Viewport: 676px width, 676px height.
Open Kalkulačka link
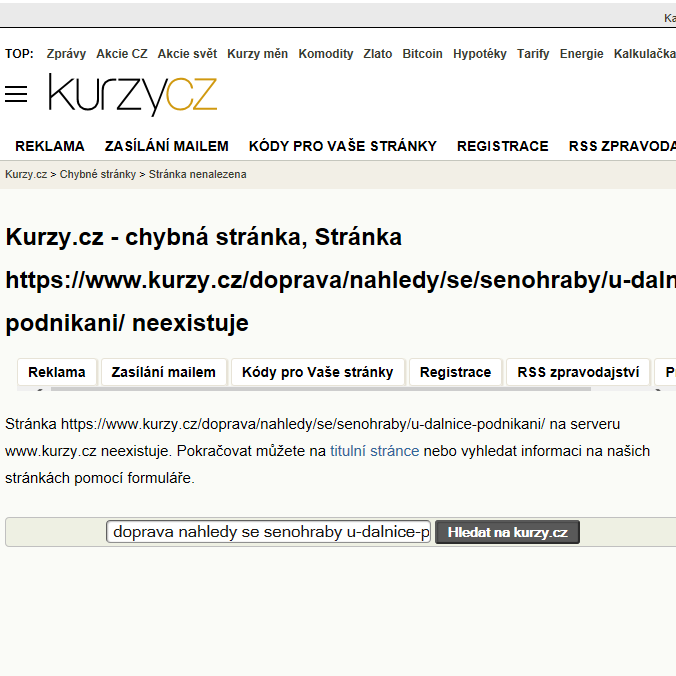point(645,54)
